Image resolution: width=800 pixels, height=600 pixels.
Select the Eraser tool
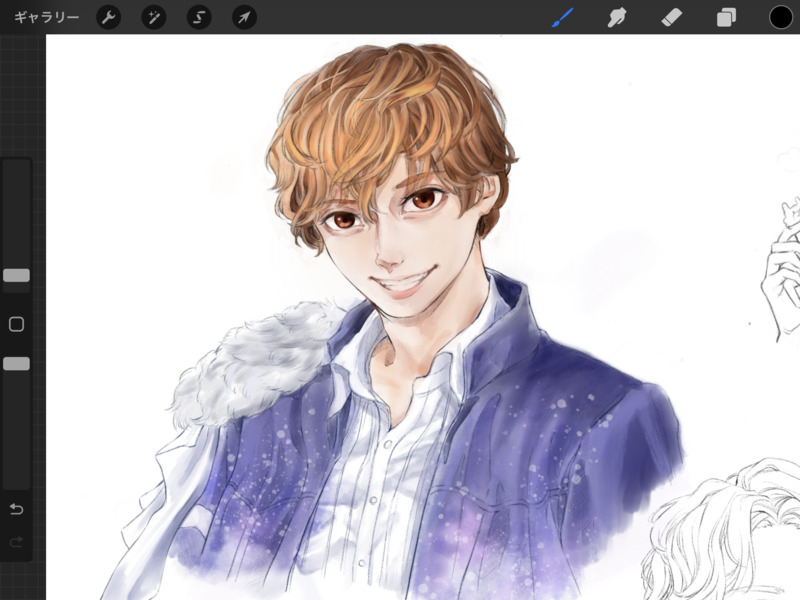(x=671, y=17)
